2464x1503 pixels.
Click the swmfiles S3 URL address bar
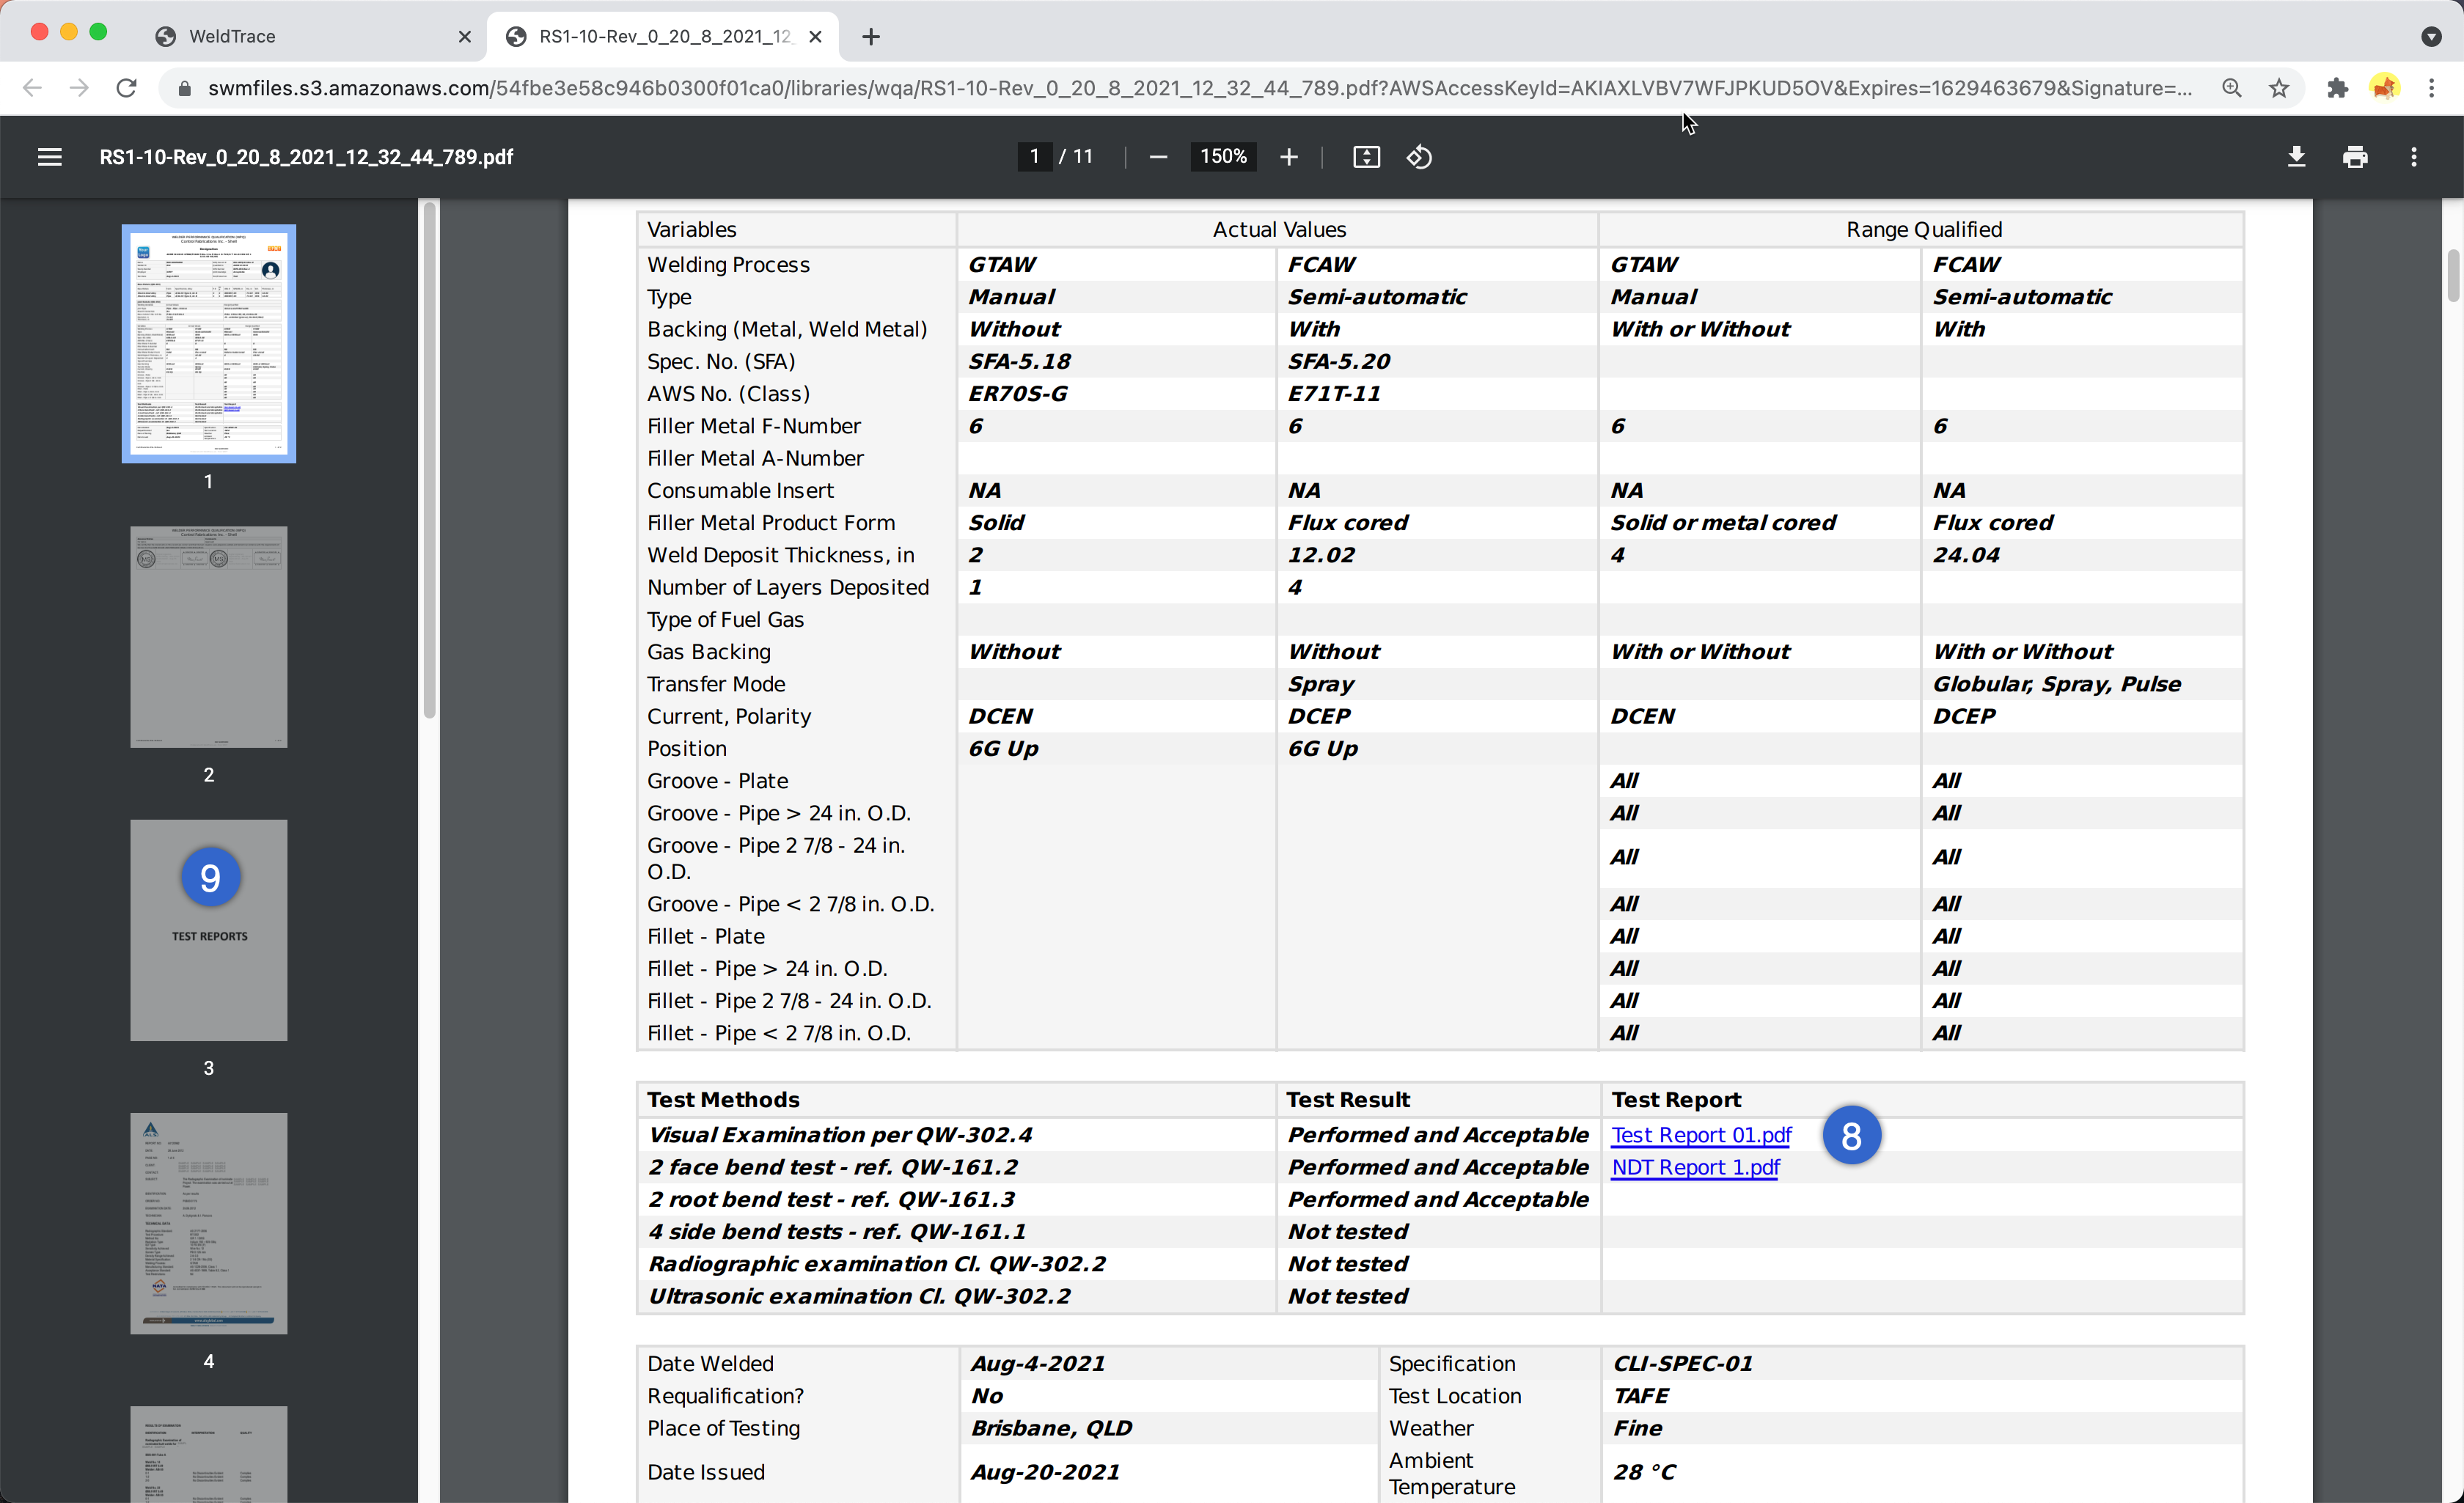click(x=1198, y=88)
